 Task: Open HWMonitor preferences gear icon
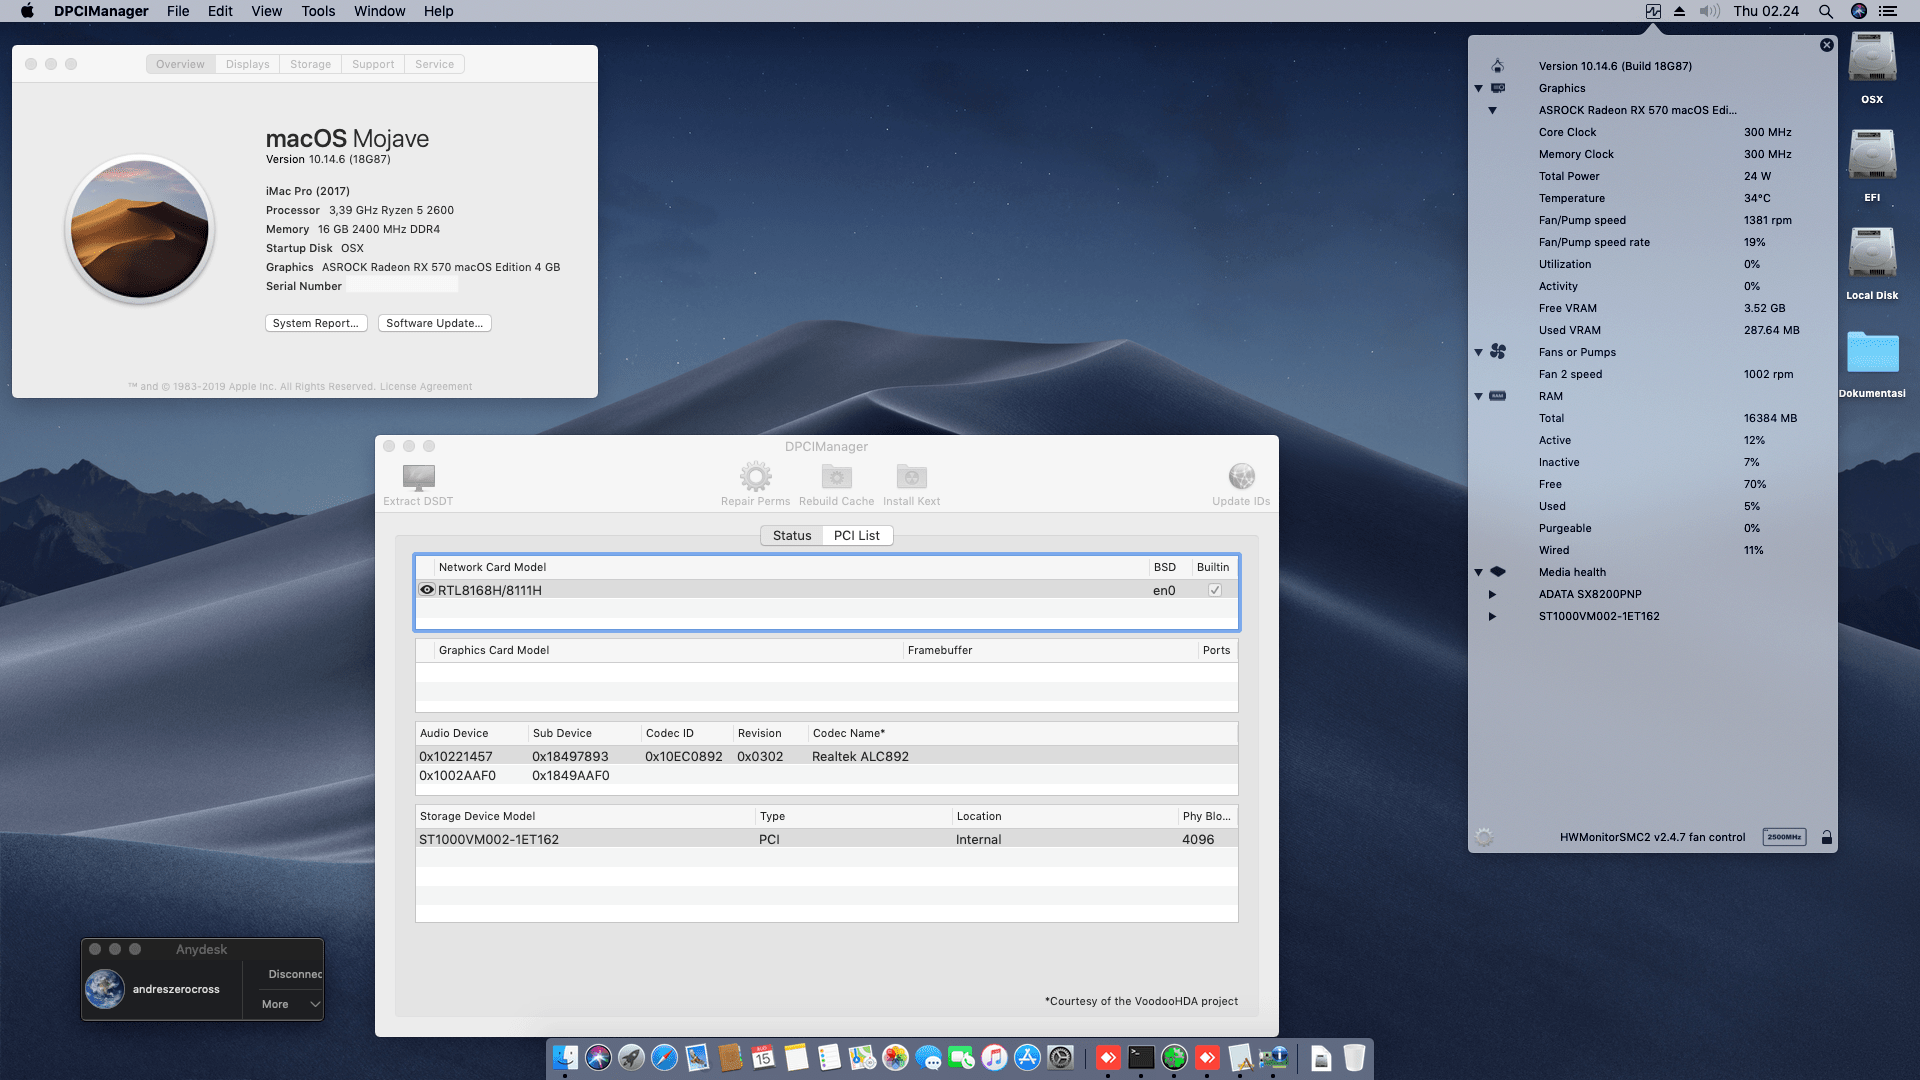(x=1484, y=838)
